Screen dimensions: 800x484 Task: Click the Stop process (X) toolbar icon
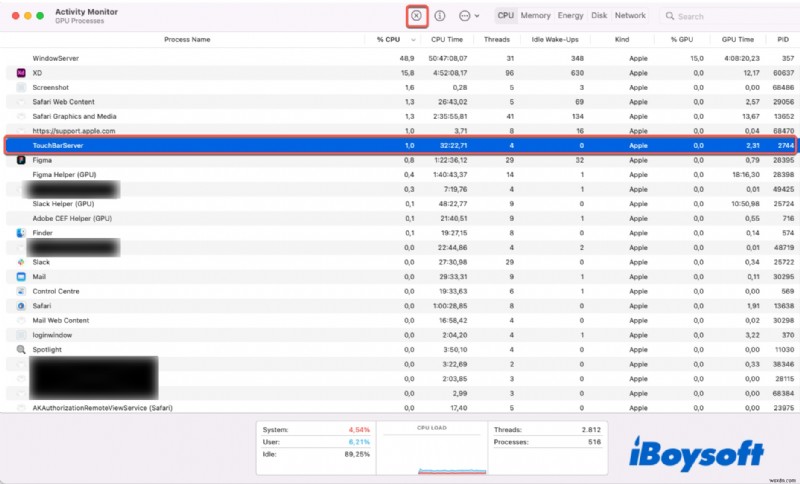(416, 16)
